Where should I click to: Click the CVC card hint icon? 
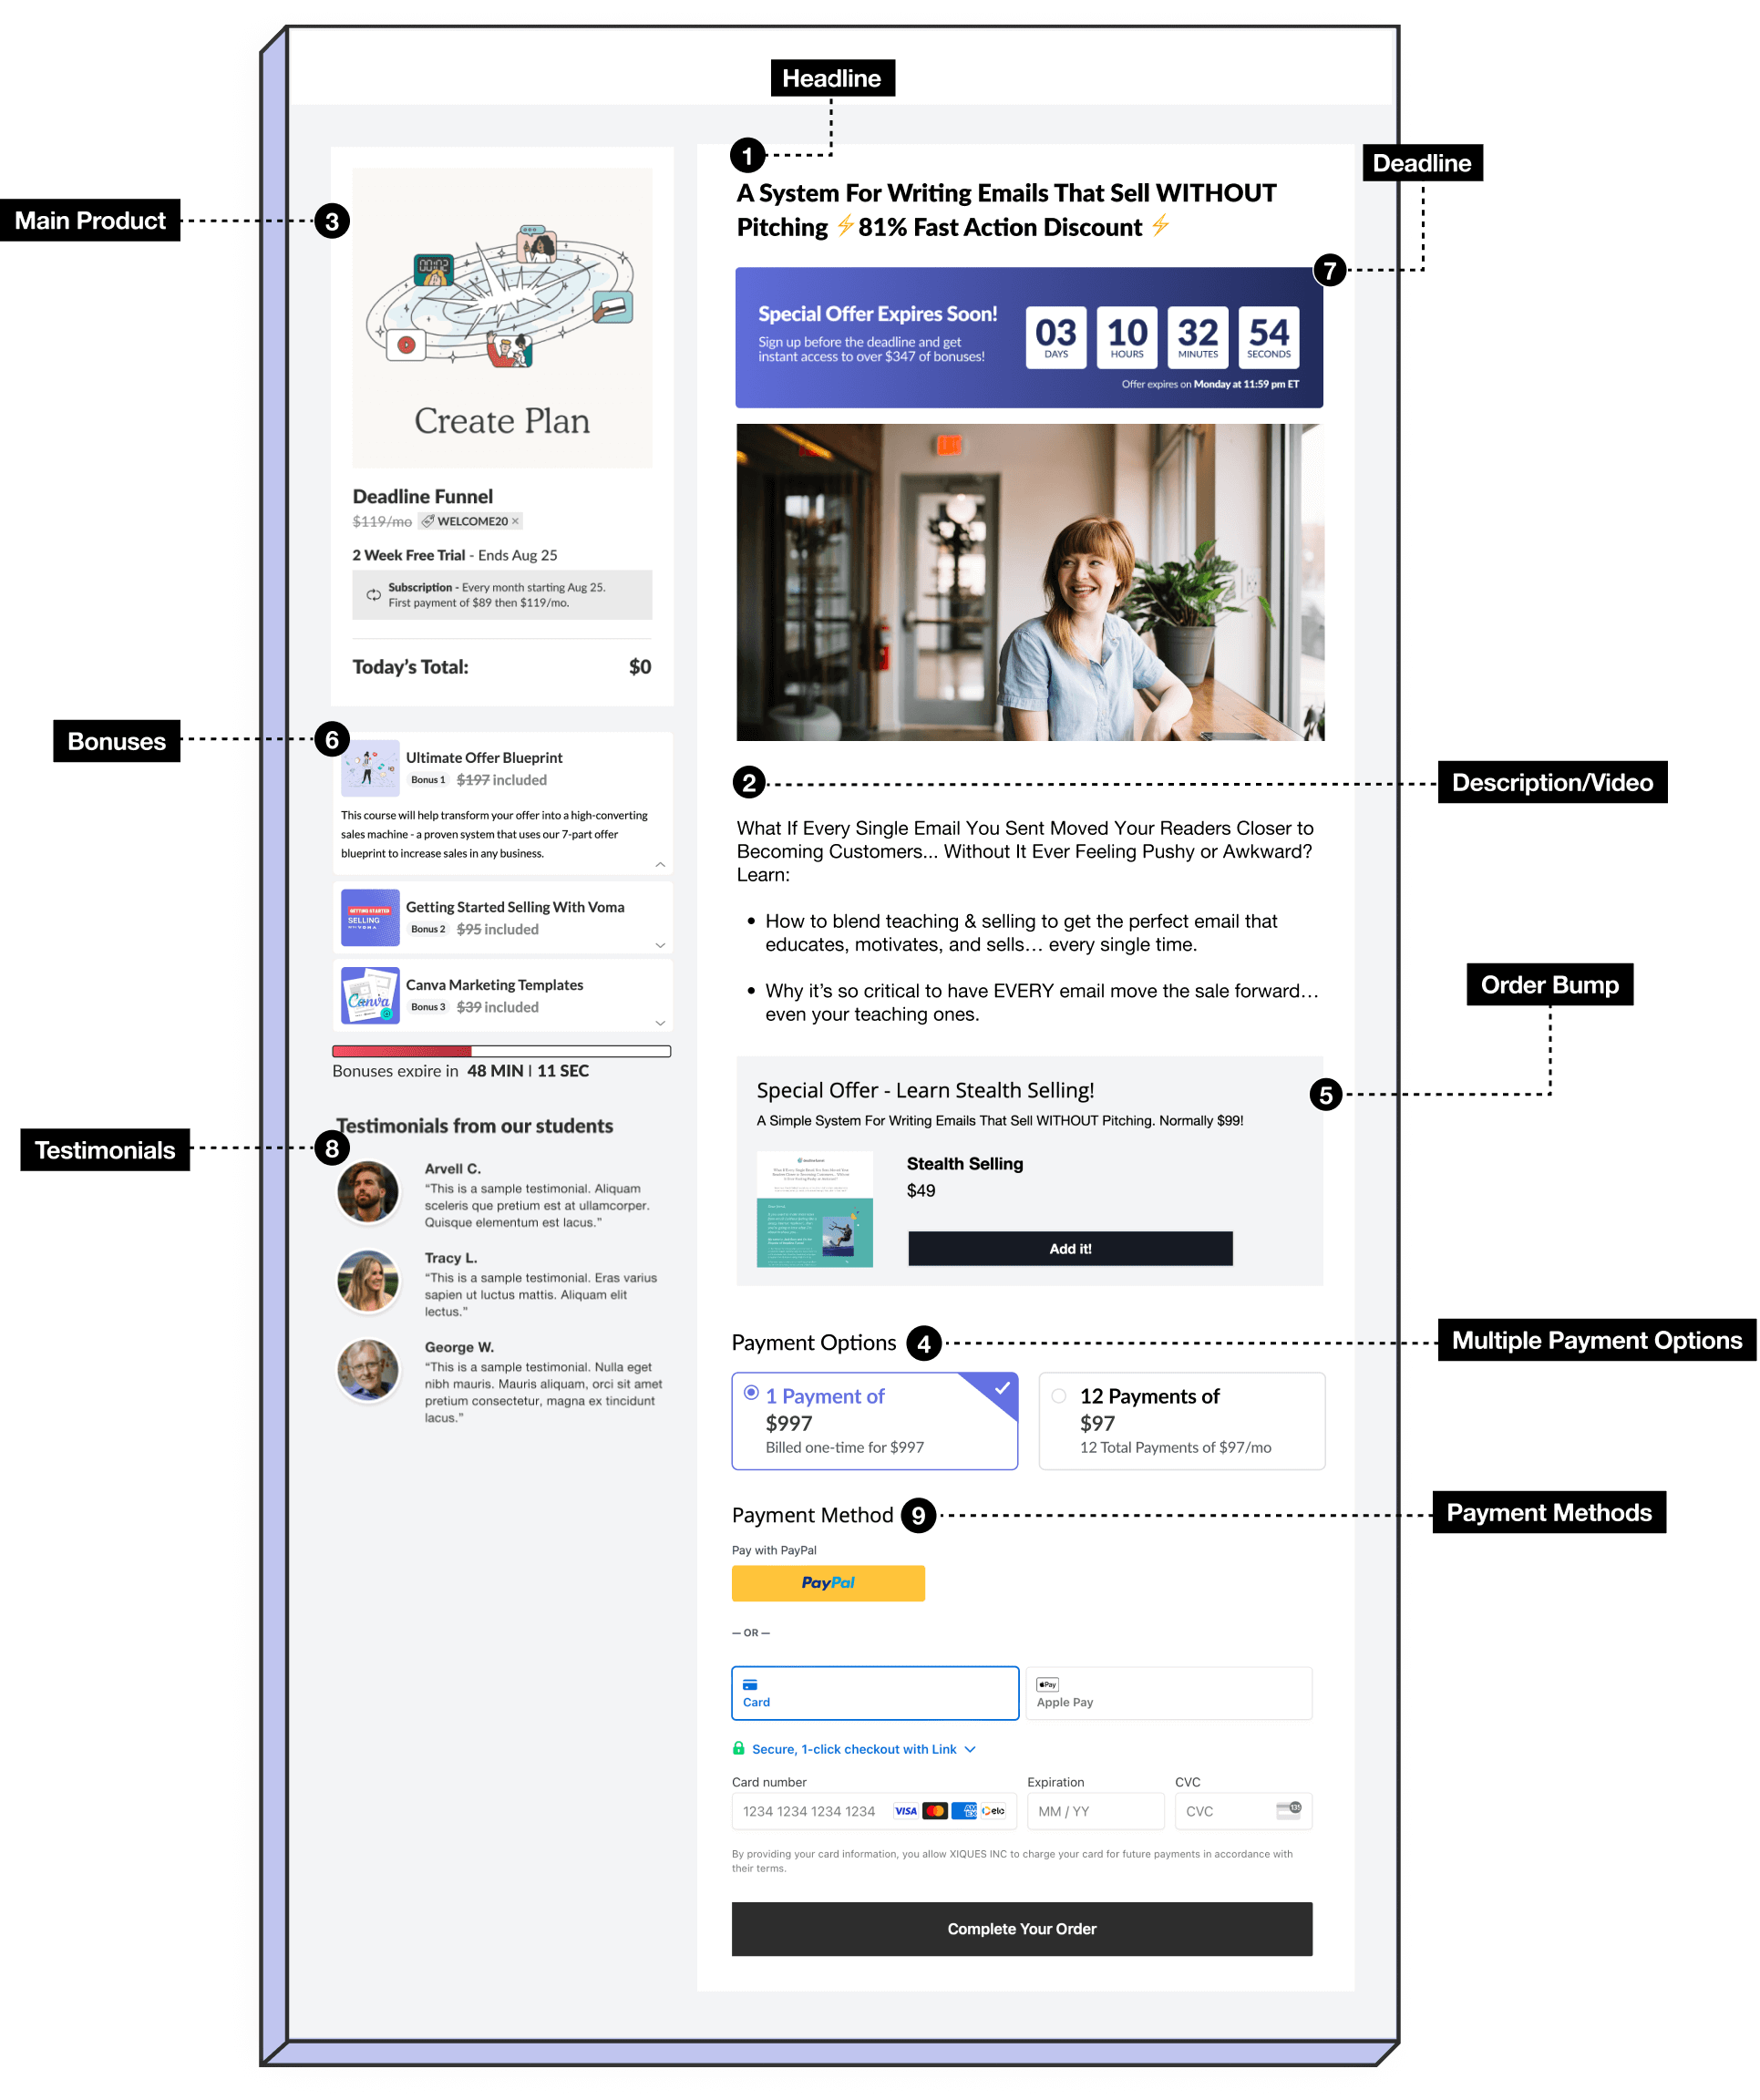[1288, 1809]
